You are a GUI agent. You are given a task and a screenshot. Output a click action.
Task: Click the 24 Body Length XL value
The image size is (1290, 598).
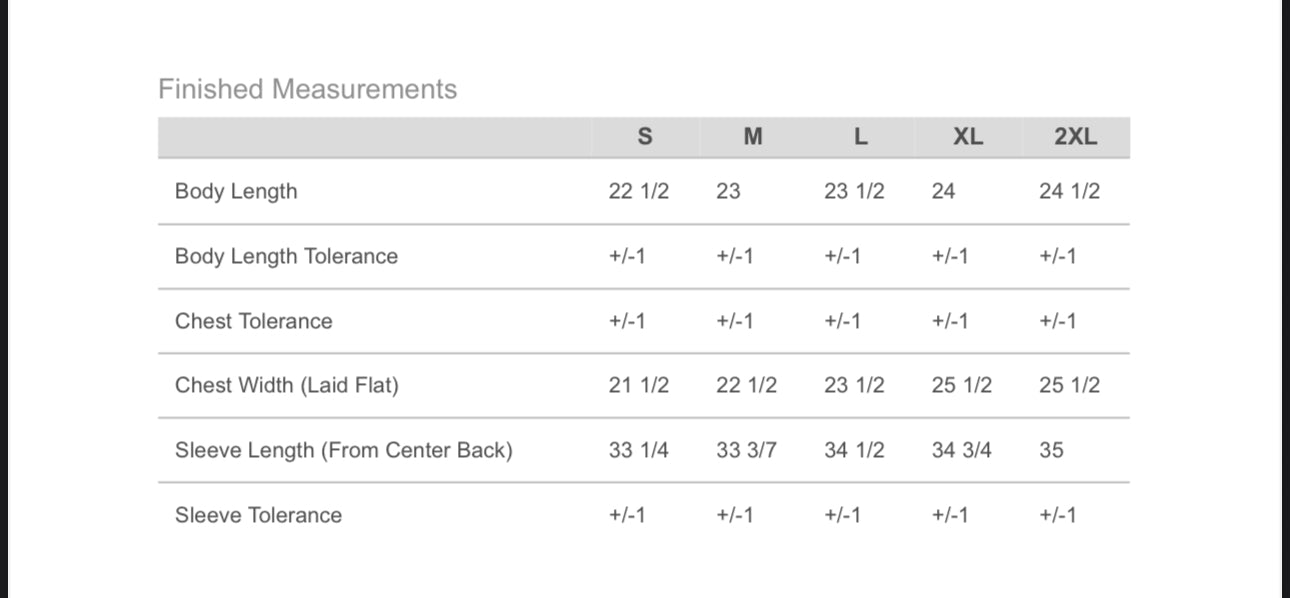pyautogui.click(x=943, y=191)
